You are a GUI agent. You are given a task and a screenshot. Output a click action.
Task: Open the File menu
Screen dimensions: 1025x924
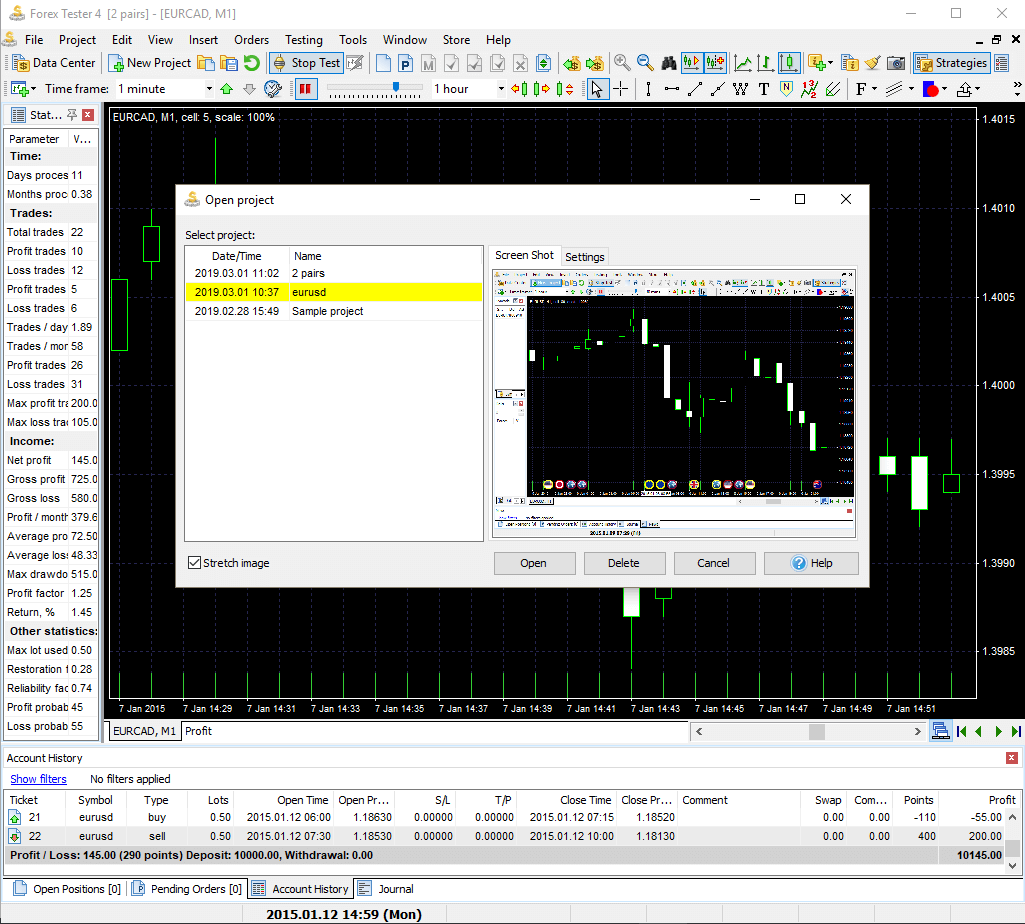[x=34, y=40]
